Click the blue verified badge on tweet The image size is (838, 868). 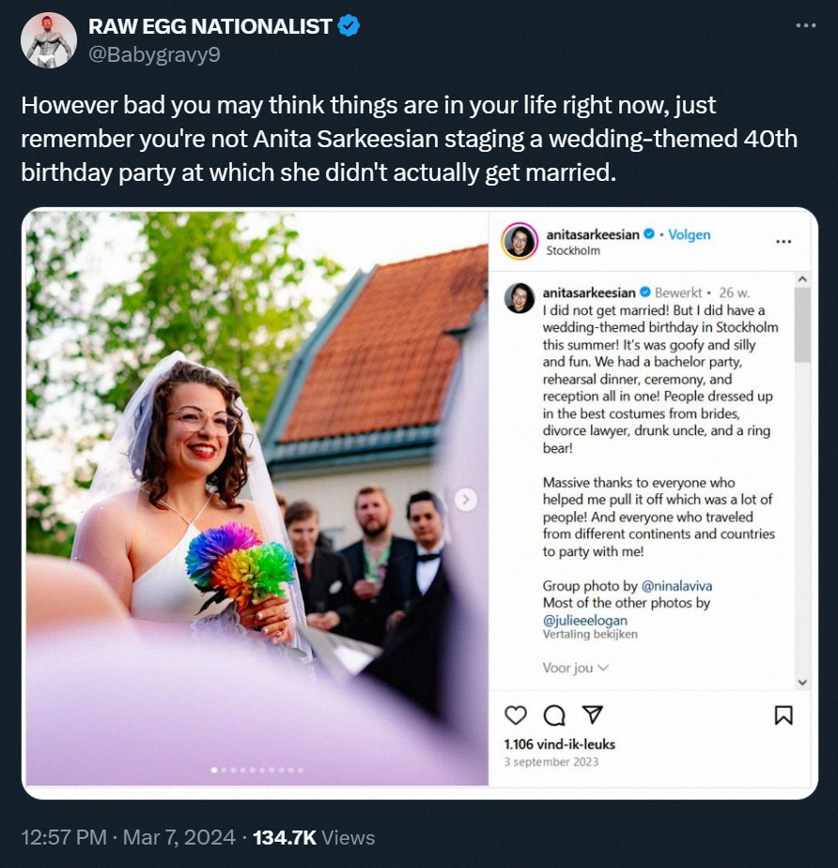pyautogui.click(x=349, y=27)
